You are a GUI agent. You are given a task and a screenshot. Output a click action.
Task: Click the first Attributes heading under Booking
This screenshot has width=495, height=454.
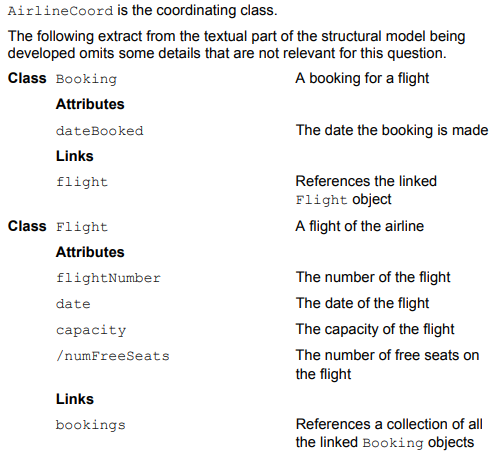pyautogui.click(x=90, y=104)
